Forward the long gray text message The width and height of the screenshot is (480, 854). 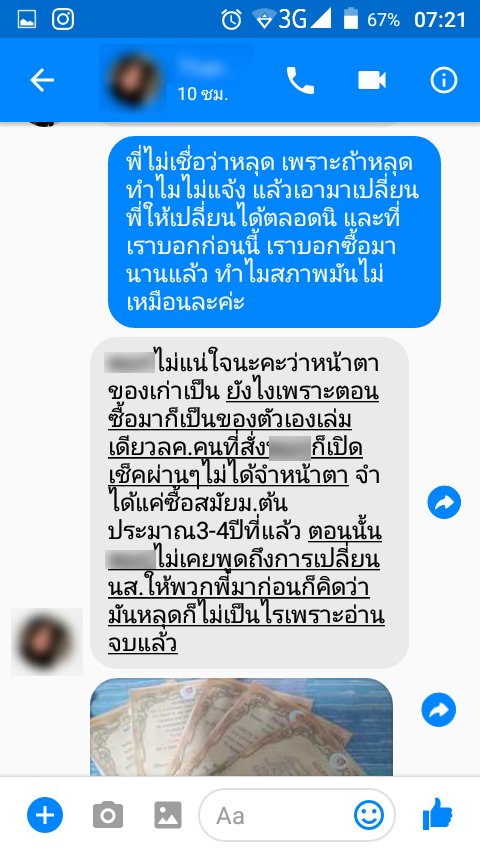444,502
